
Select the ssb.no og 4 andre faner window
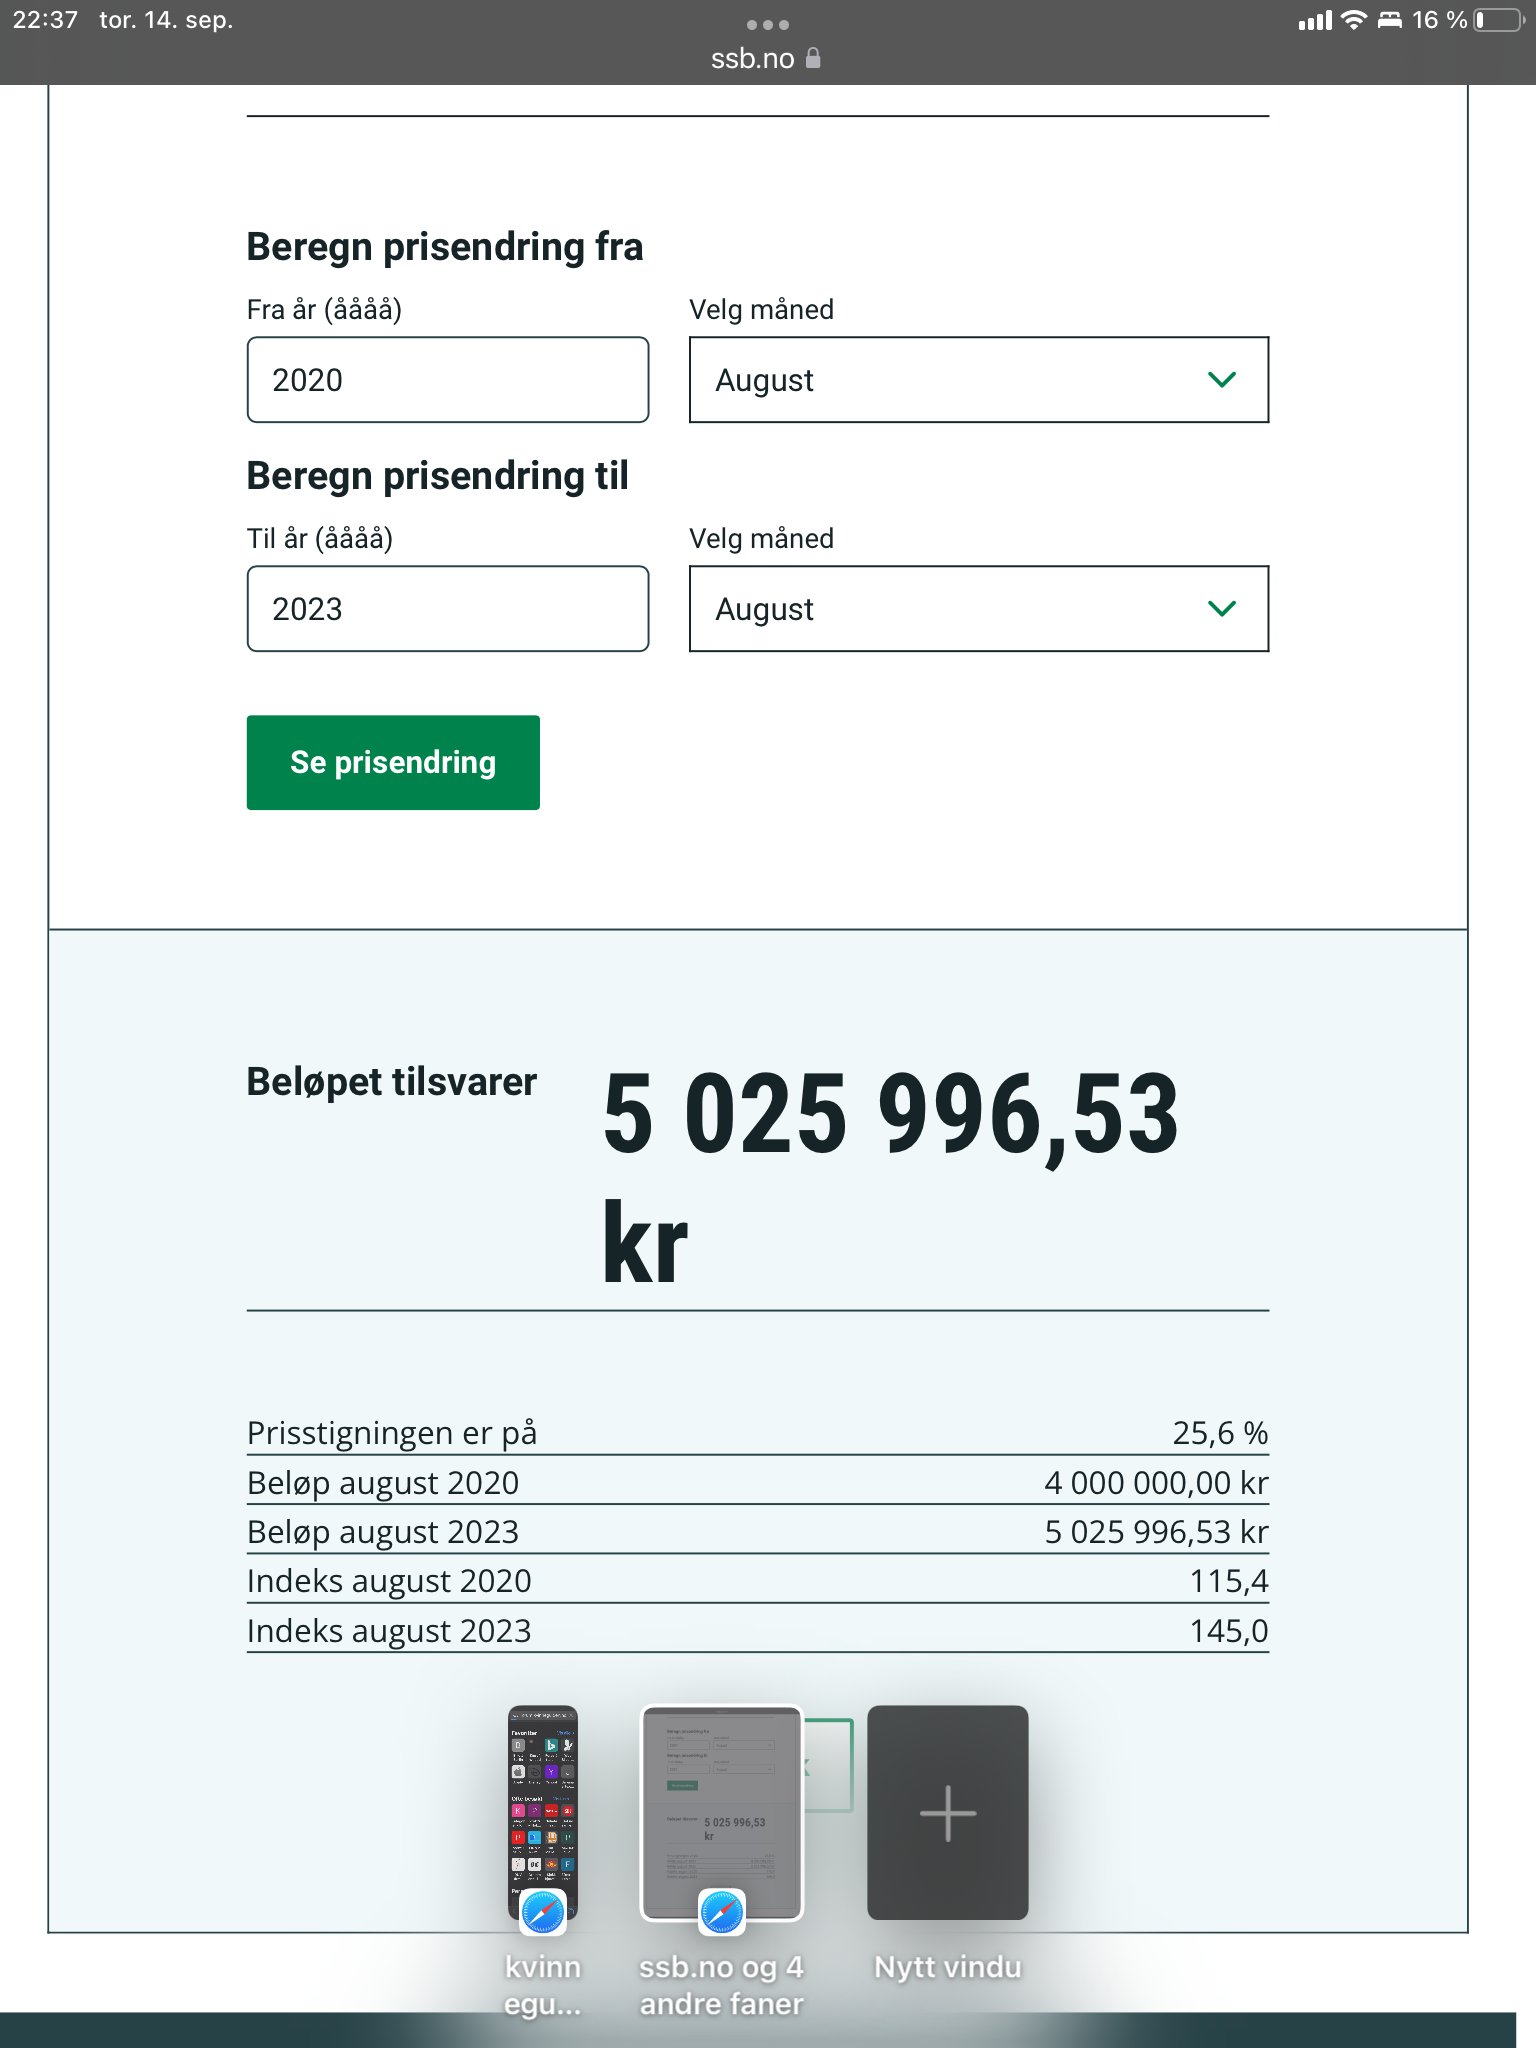[721, 1812]
